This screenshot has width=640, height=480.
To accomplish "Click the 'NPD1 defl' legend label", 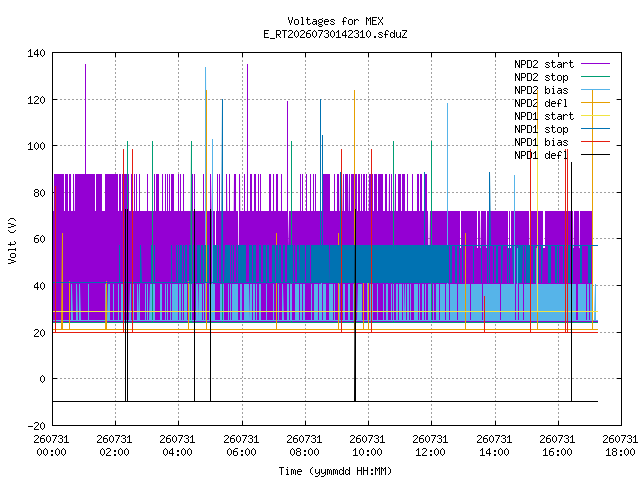I will pos(541,156).
